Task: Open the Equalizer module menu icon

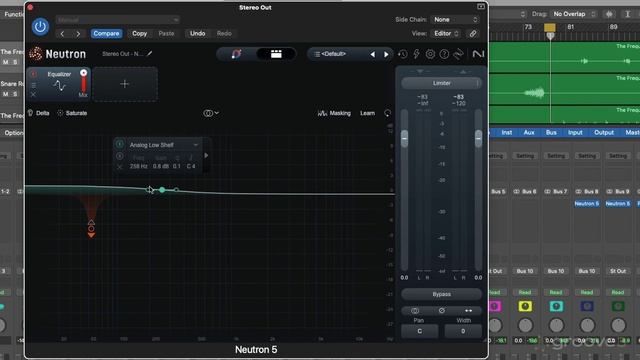Action: click(33, 85)
